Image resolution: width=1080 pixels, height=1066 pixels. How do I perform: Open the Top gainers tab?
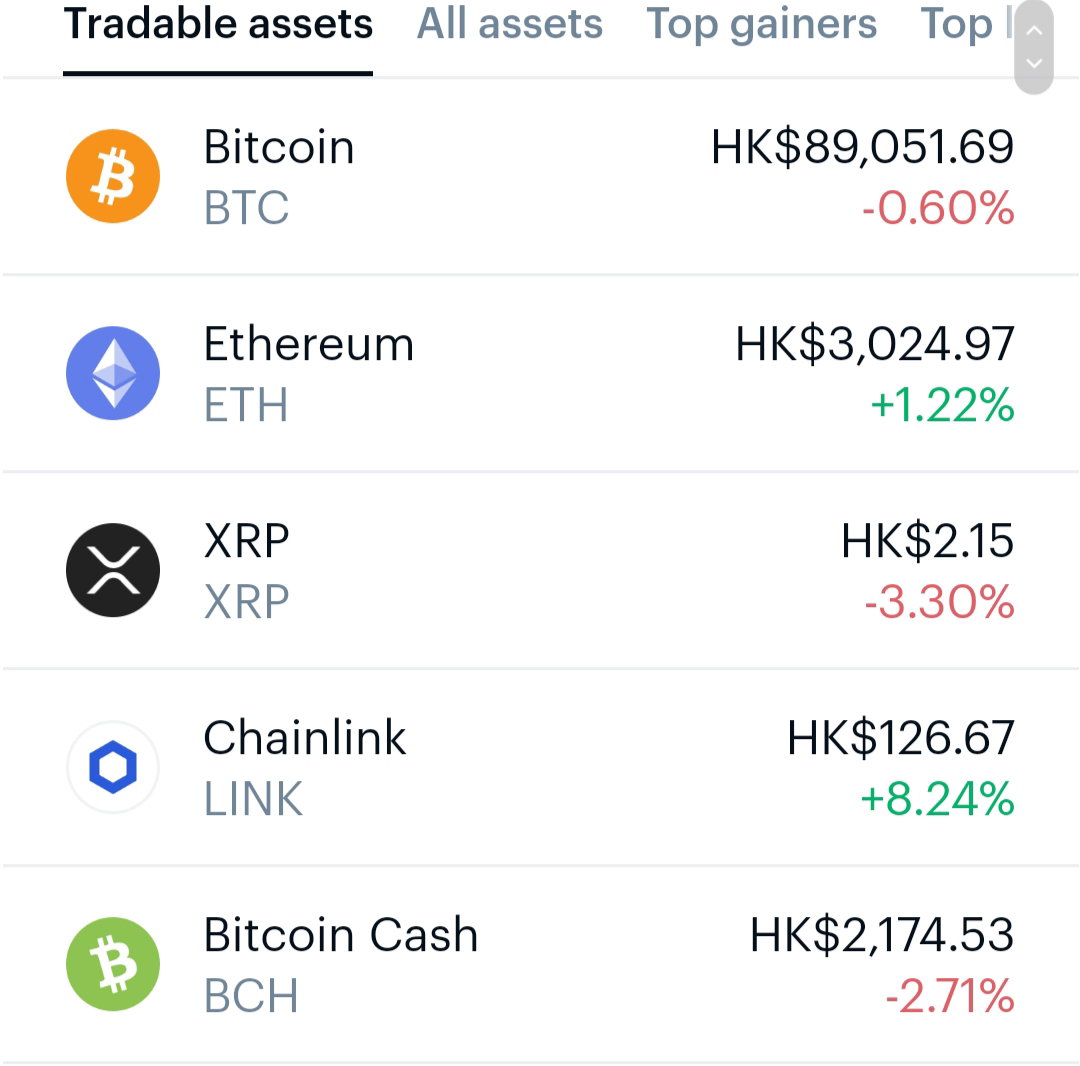point(761,25)
